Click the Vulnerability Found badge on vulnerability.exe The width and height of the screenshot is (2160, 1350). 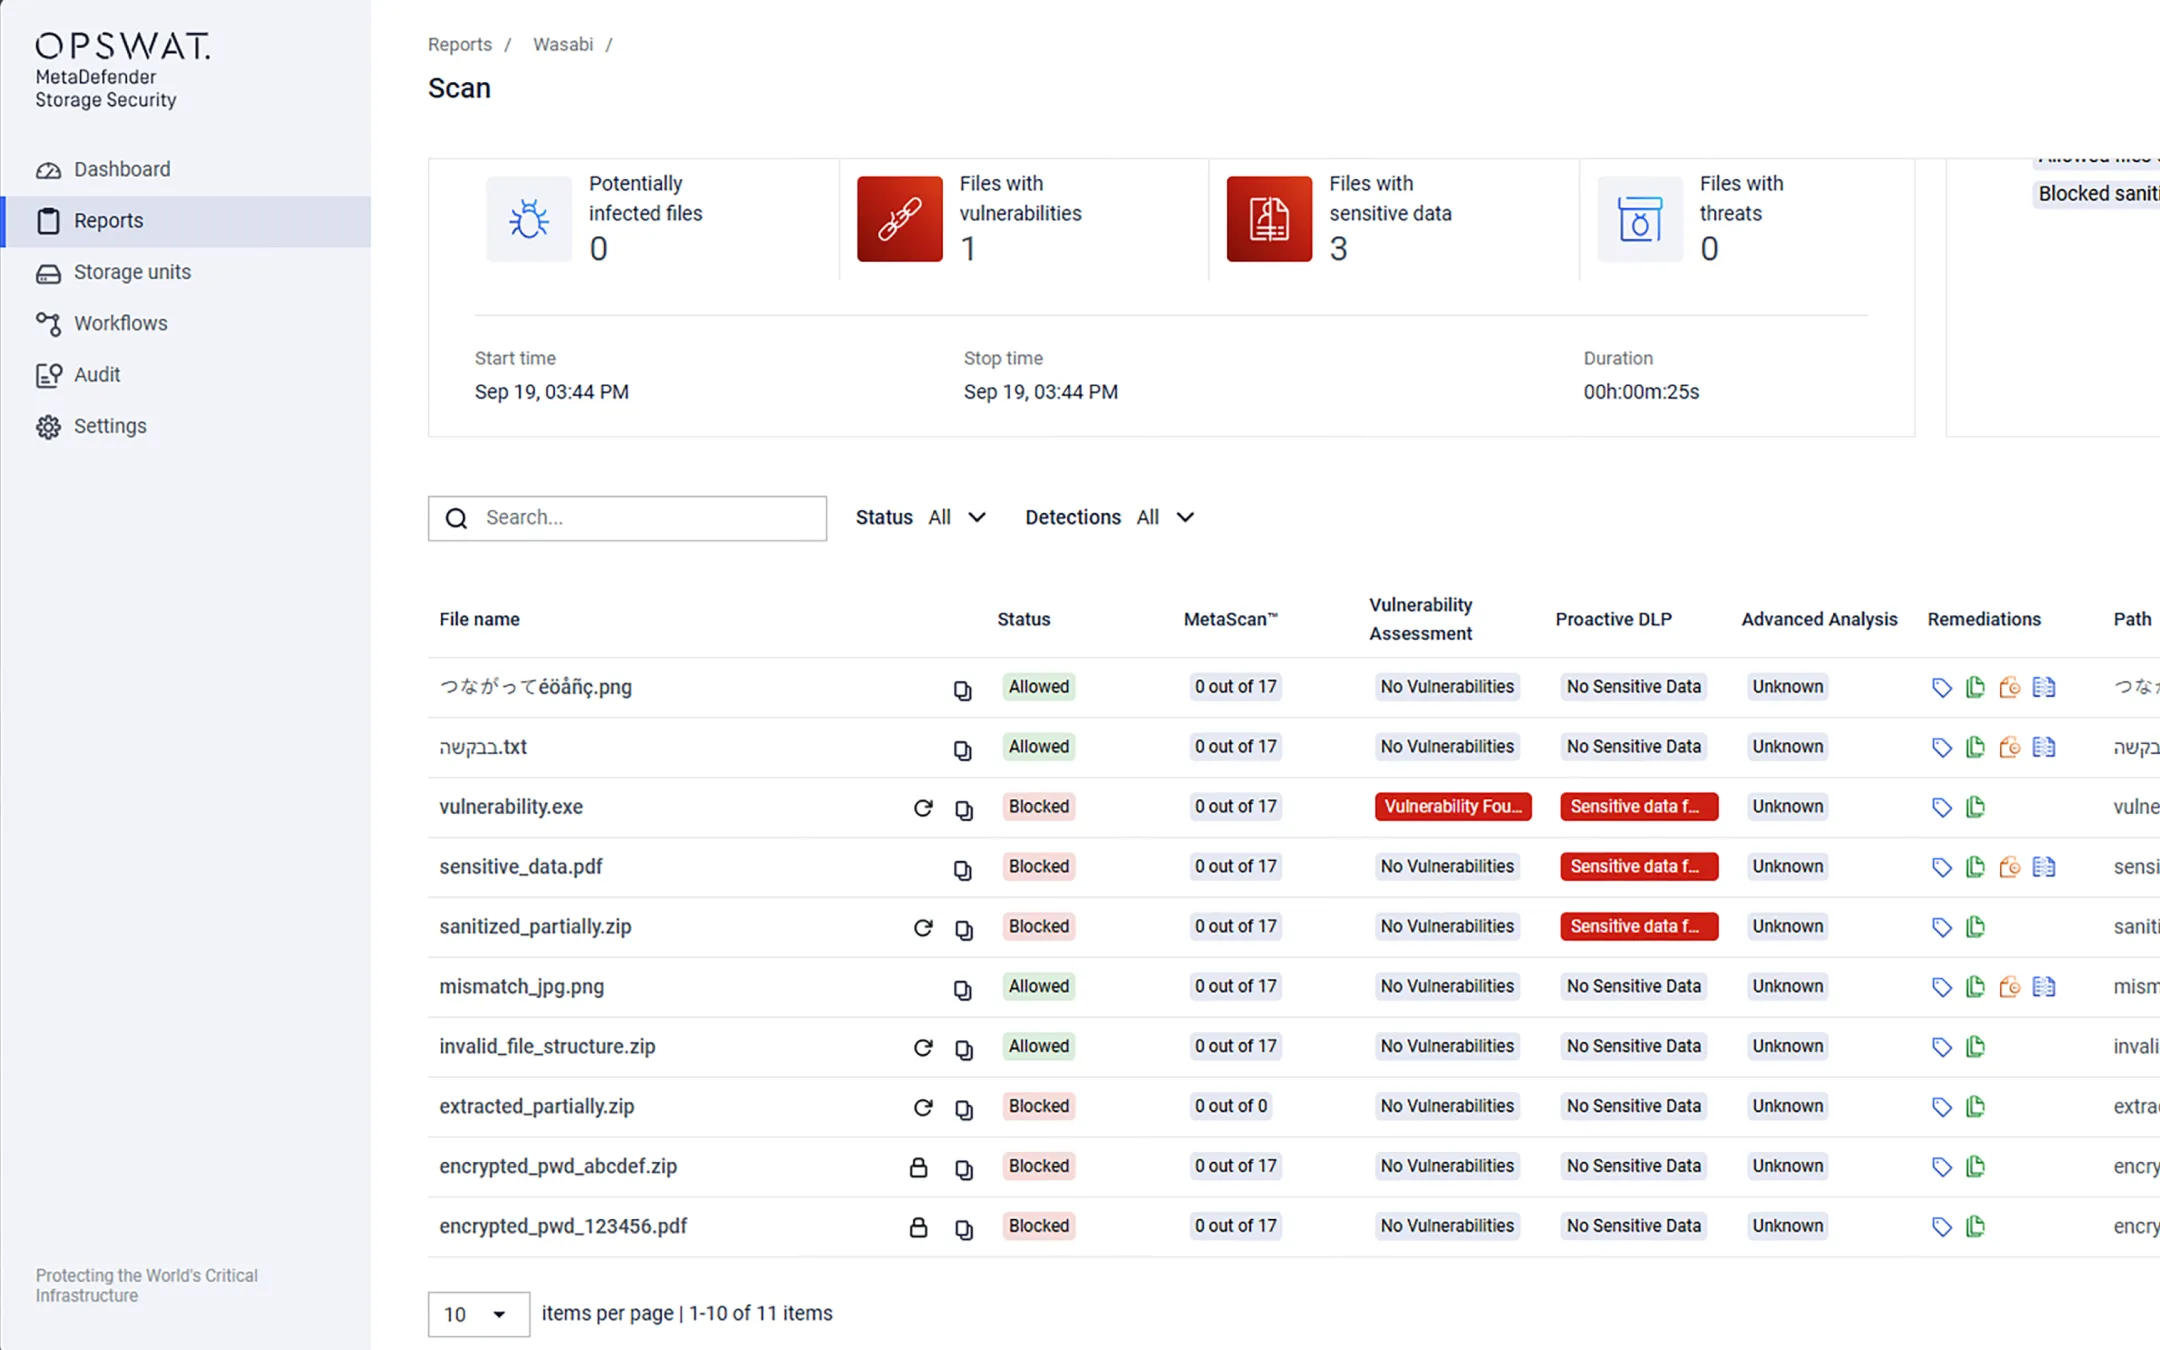pos(1453,806)
